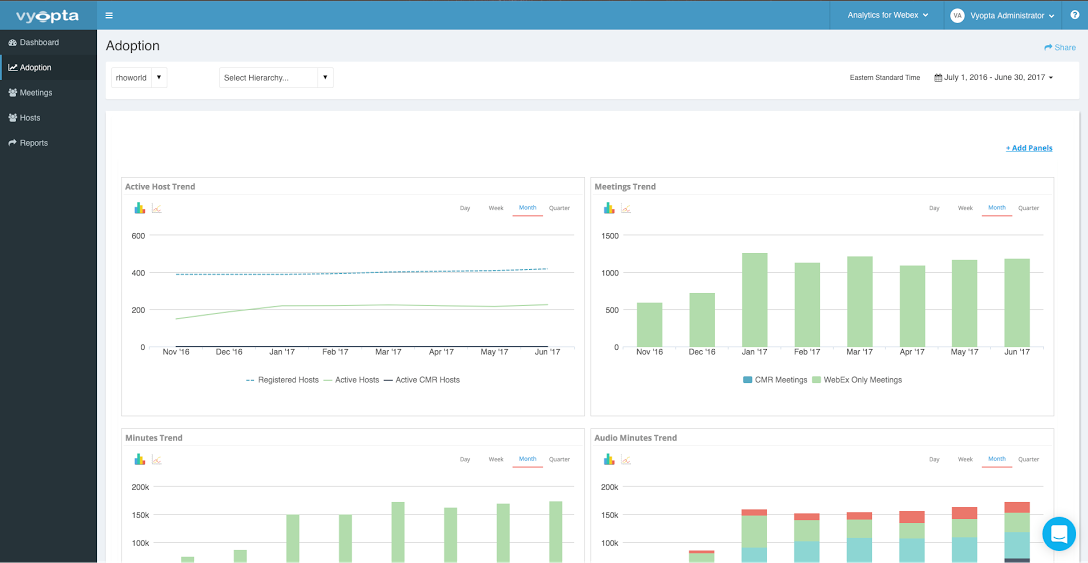
Task: Switch Audio Minutes Trend to bar chart
Action: (609, 459)
